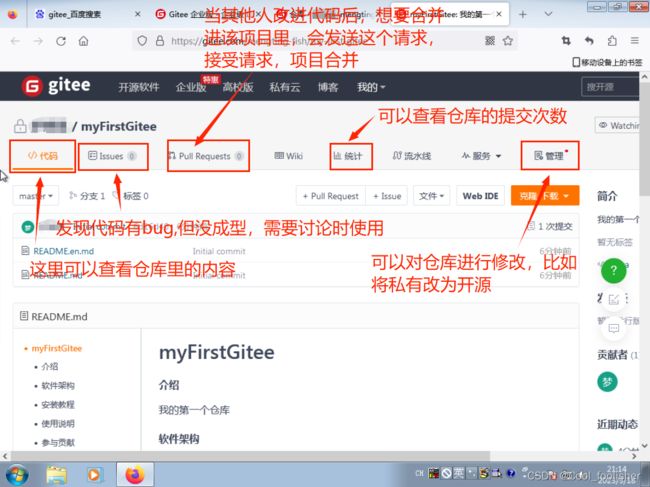
Task: Click Firefox icon on the taskbar
Action: pos(135,475)
